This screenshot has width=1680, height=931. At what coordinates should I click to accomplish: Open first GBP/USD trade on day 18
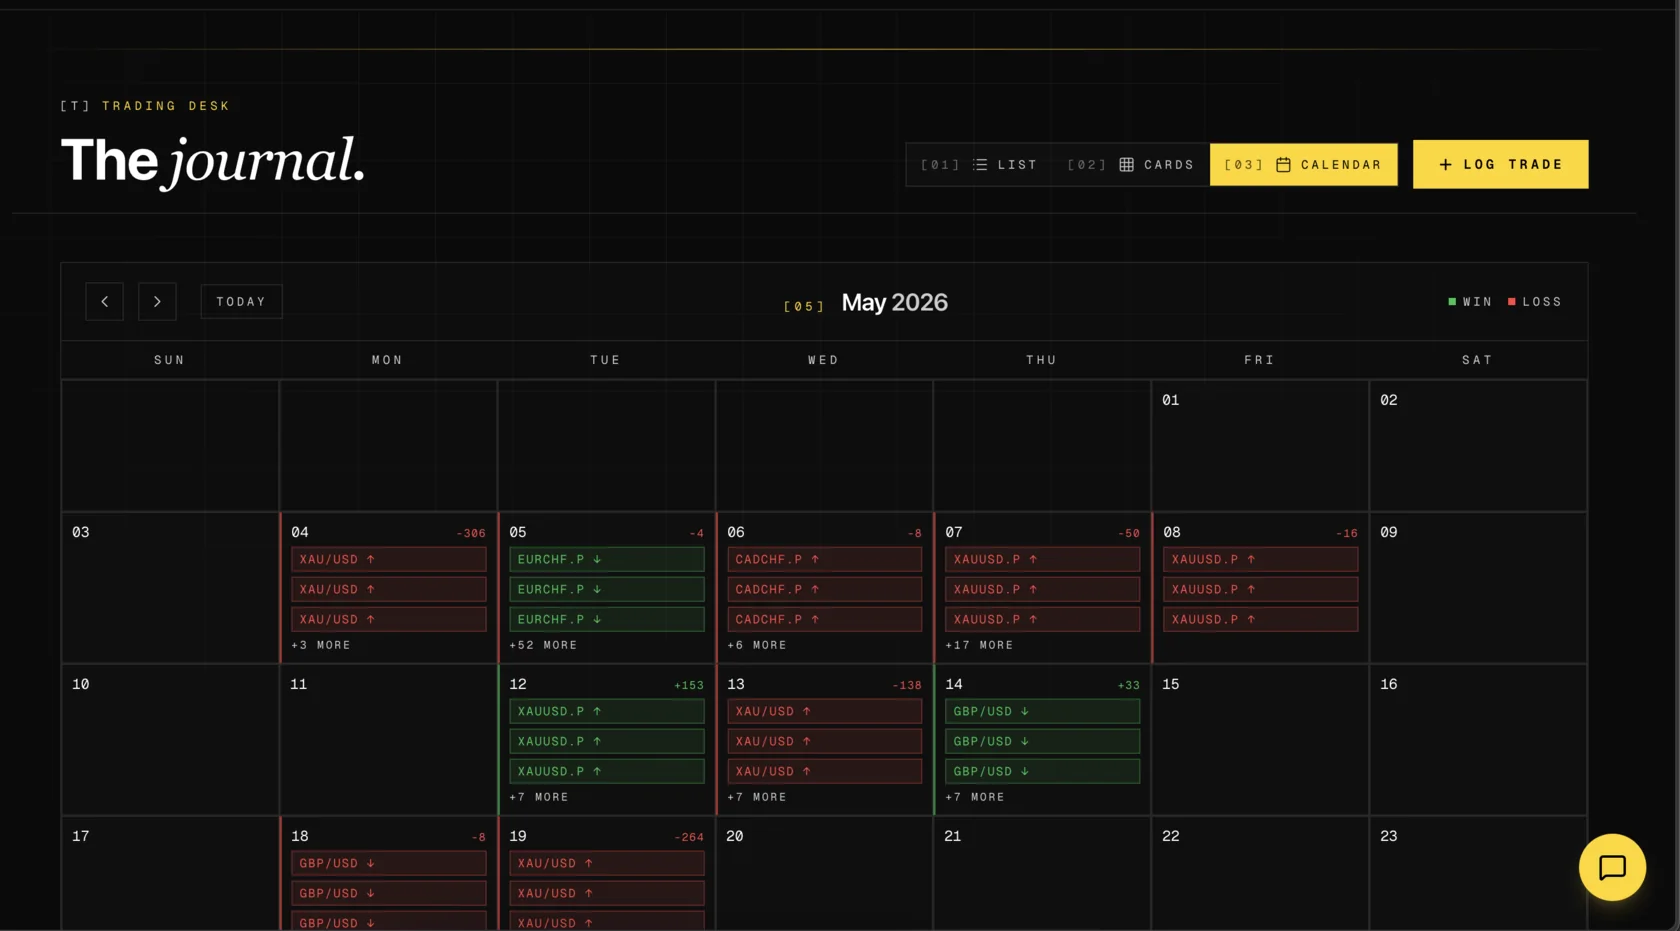tap(388, 864)
